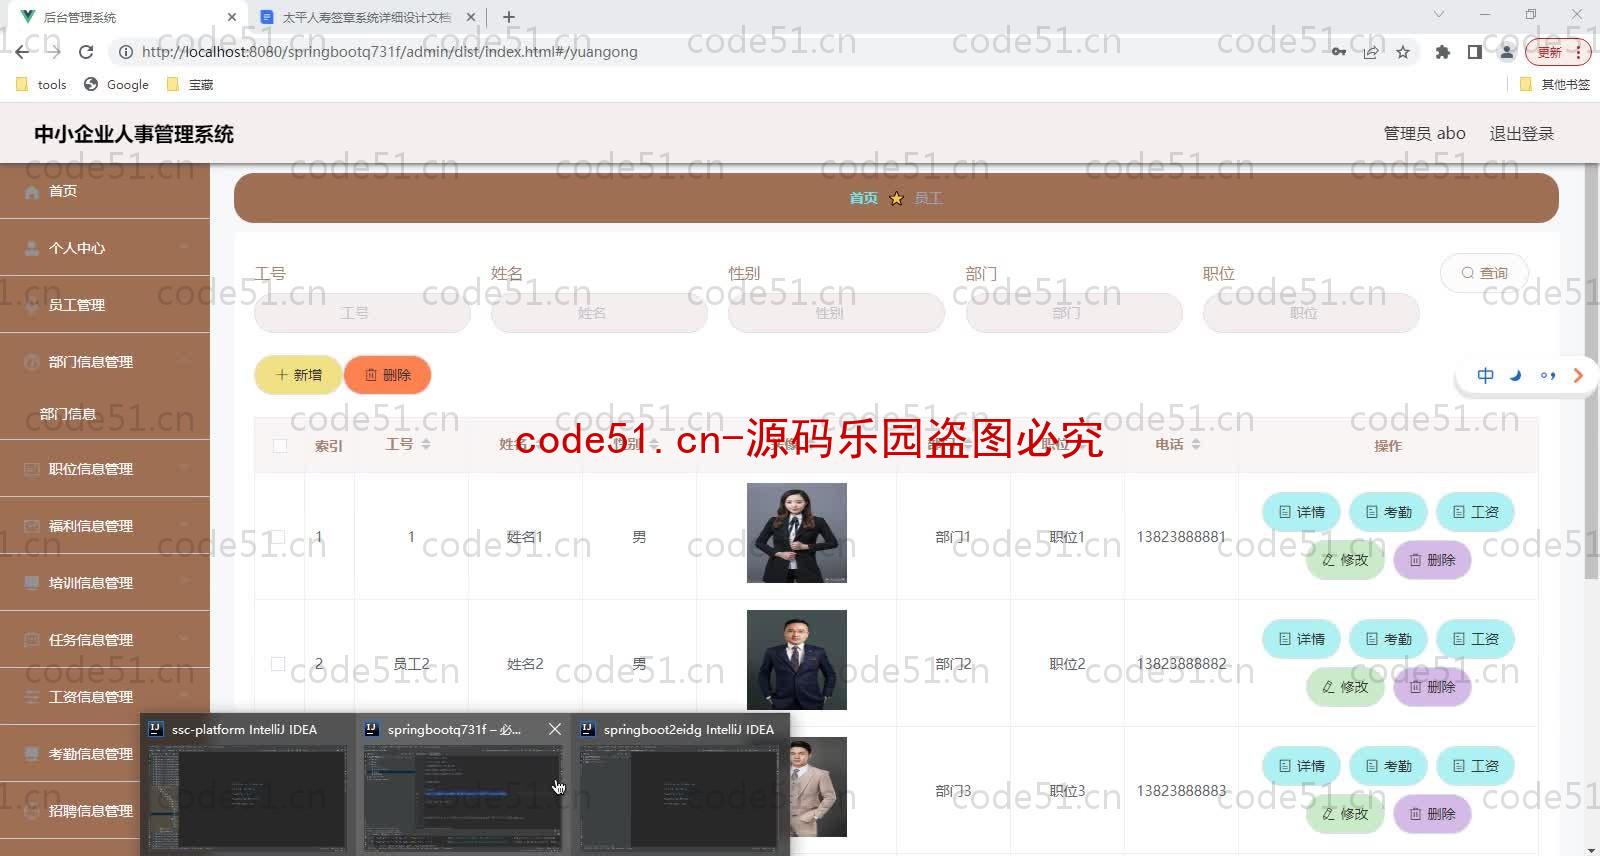This screenshot has width=1600, height=856.
Task: Open saved passwords key icon
Action: click(1338, 52)
